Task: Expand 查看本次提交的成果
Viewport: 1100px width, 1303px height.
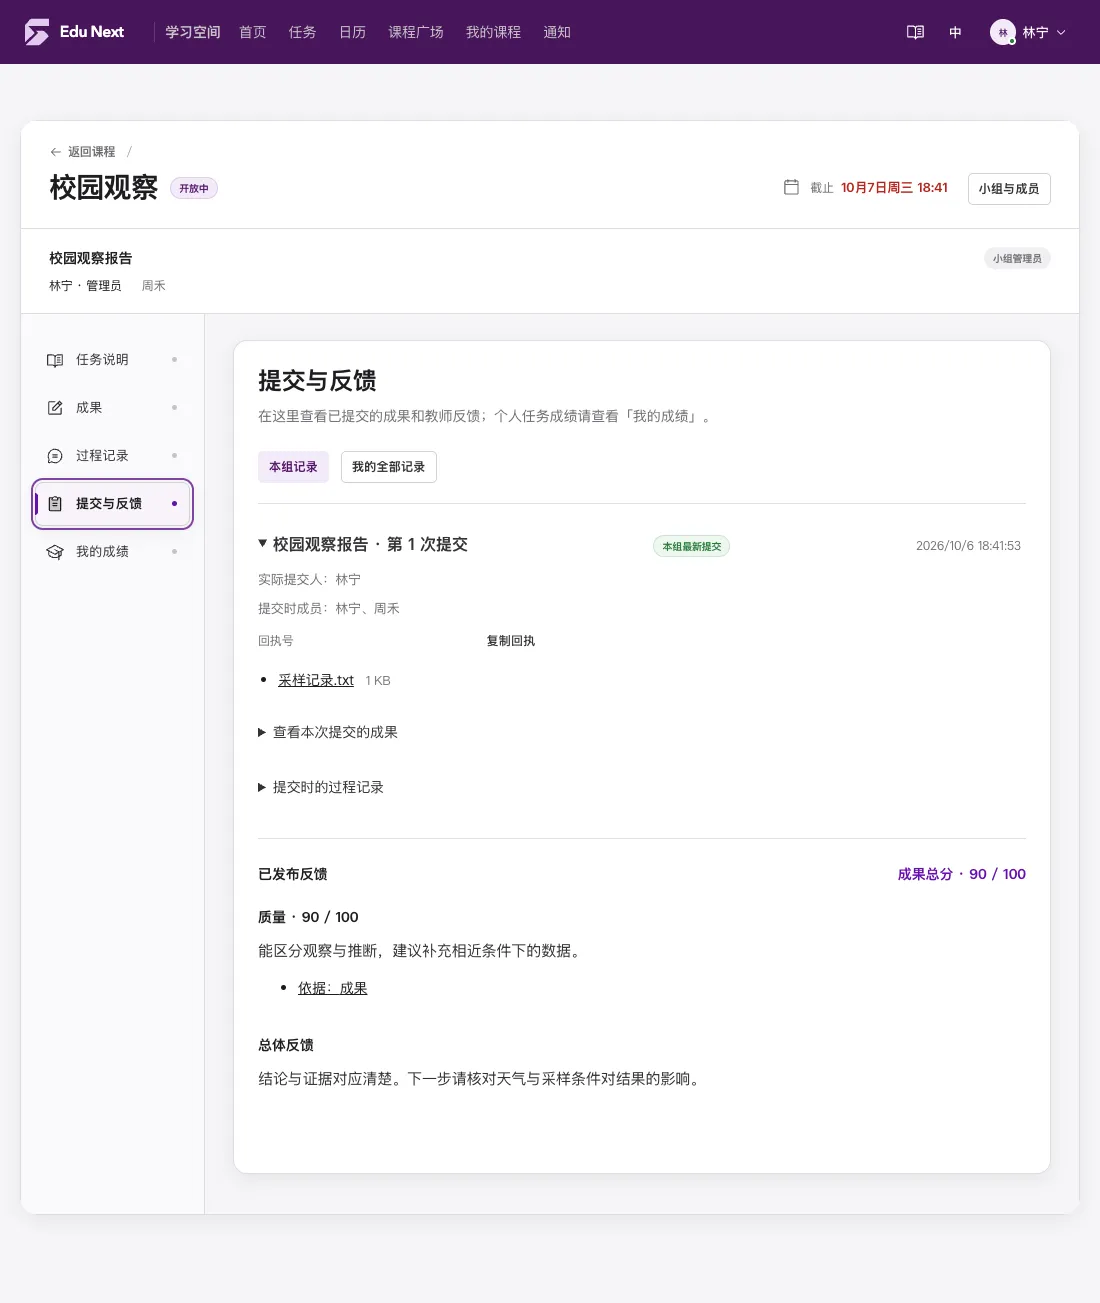Action: [328, 732]
